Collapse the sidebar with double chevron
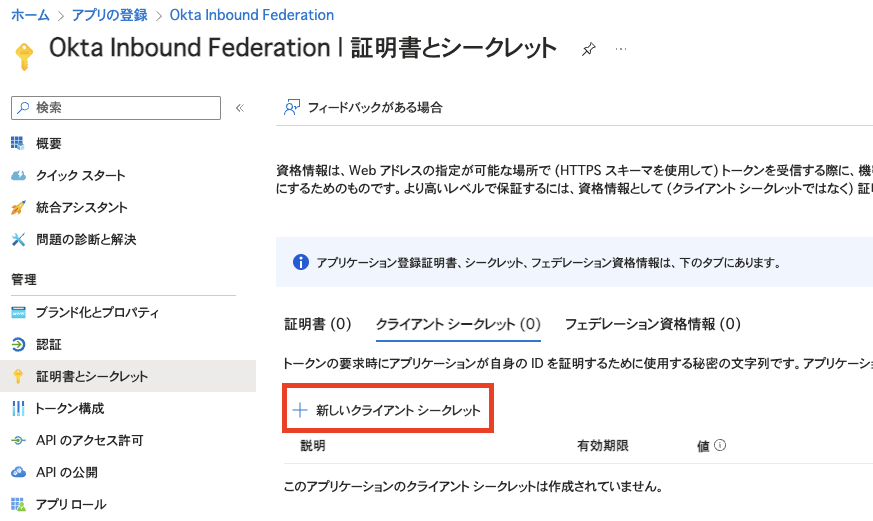Image resolution: width=873 pixels, height=521 pixels. (x=240, y=108)
